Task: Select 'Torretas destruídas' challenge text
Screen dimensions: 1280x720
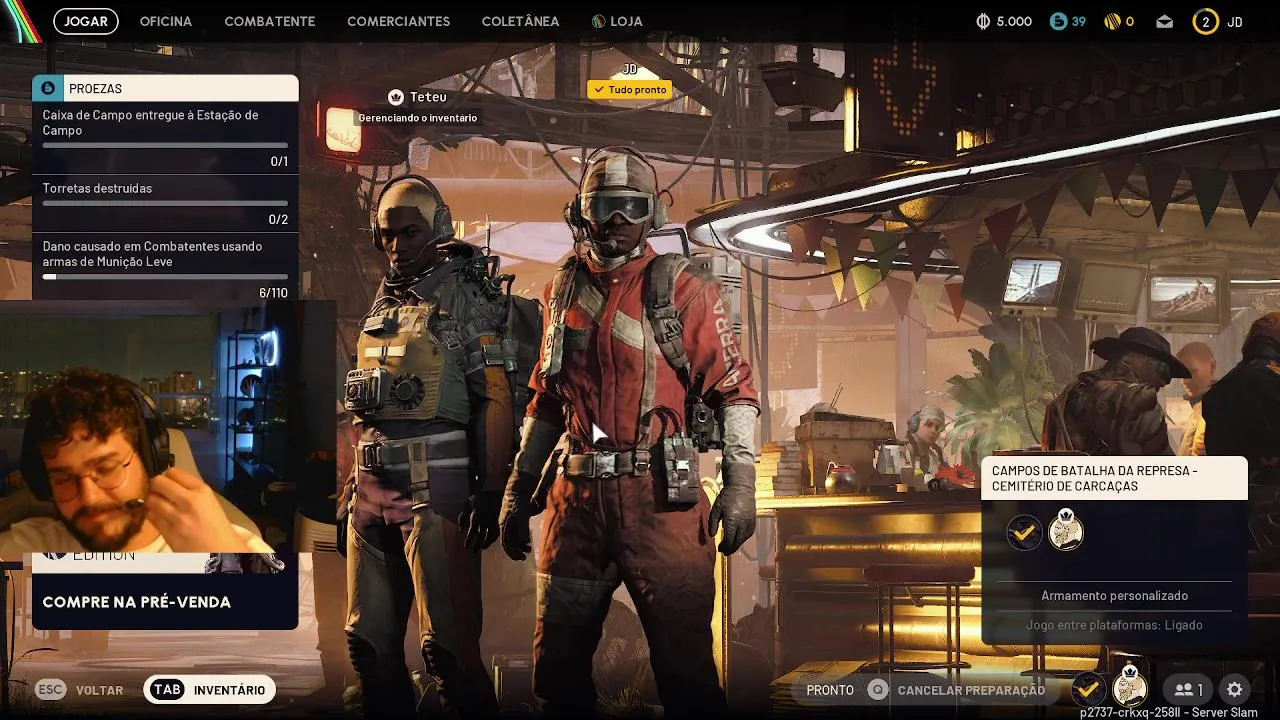Action: click(97, 188)
